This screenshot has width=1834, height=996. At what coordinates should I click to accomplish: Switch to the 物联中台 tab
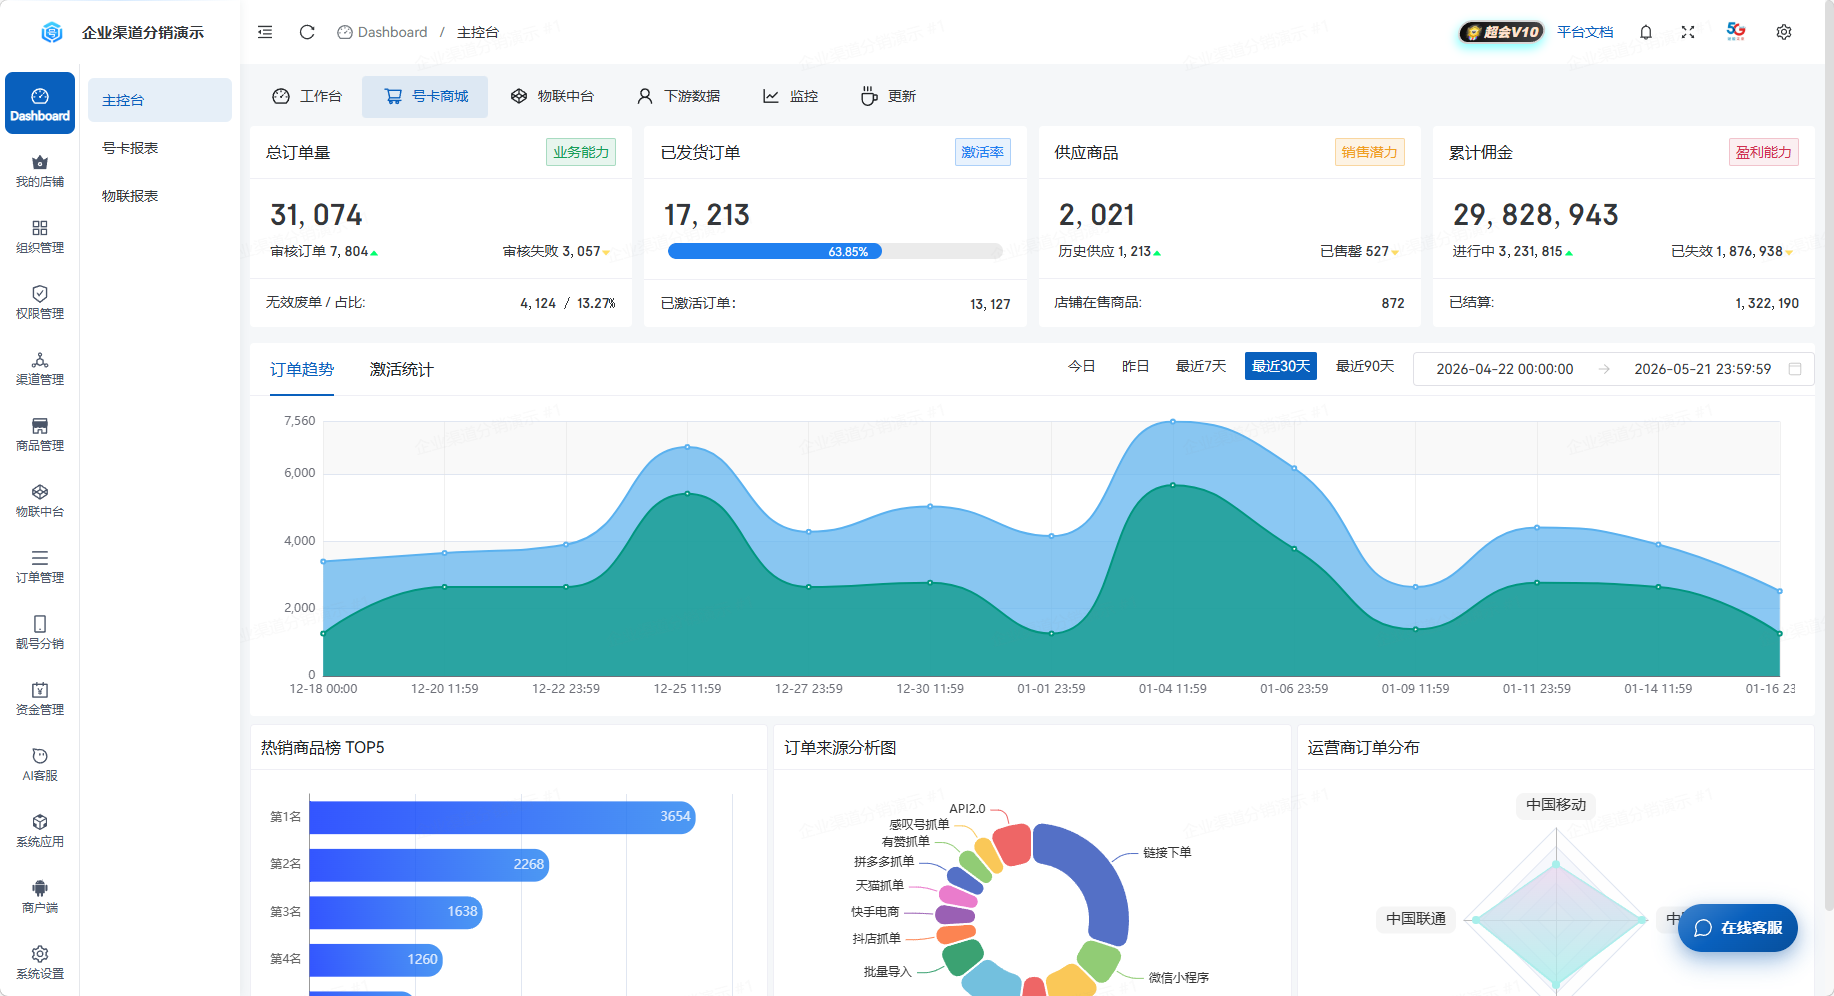click(x=552, y=96)
